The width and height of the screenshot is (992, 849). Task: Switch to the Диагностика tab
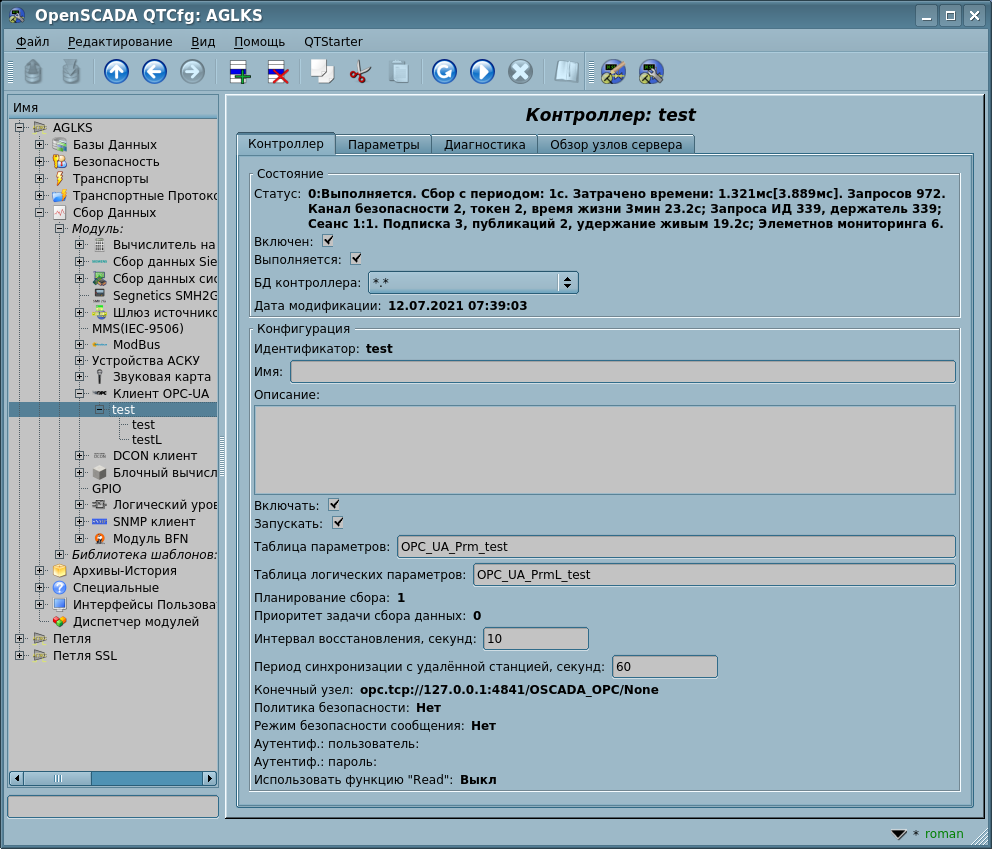[485, 144]
